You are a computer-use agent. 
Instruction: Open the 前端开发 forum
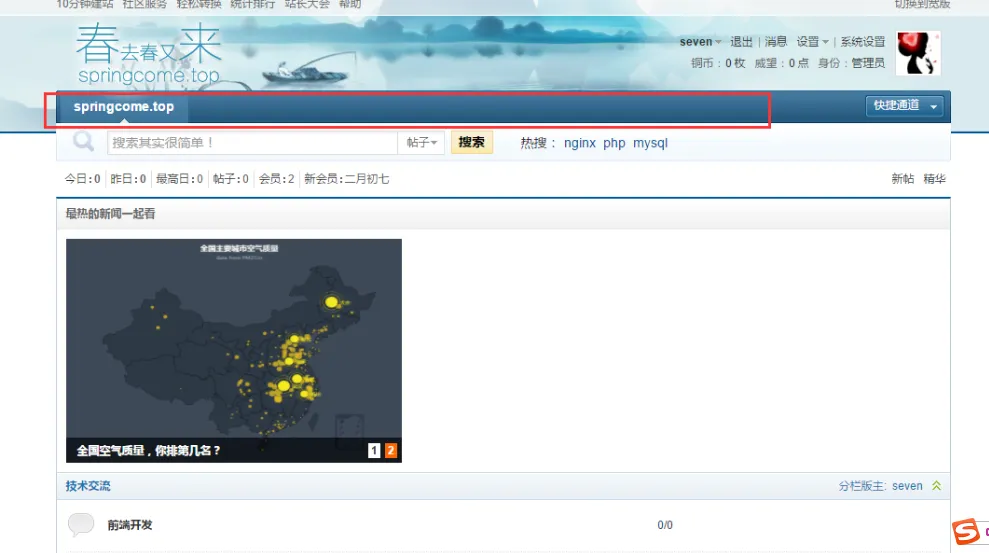[x=129, y=525]
